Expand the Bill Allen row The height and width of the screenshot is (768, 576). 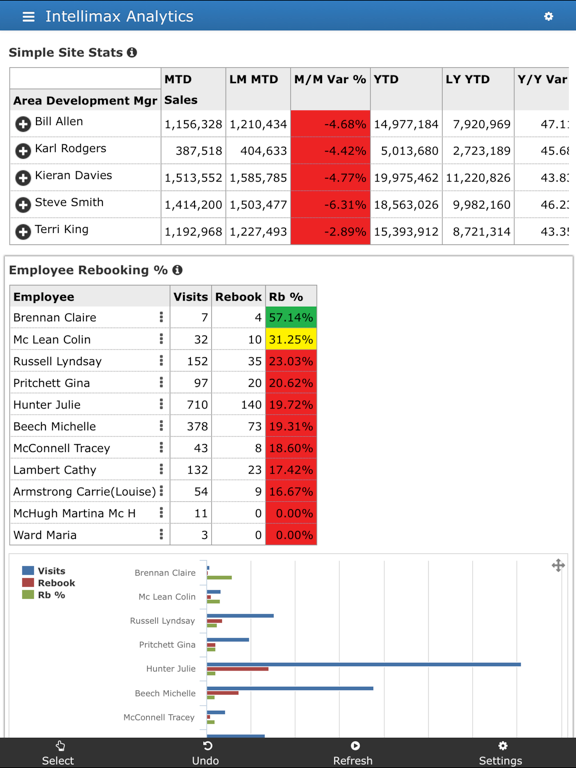pyautogui.click(x=23, y=124)
